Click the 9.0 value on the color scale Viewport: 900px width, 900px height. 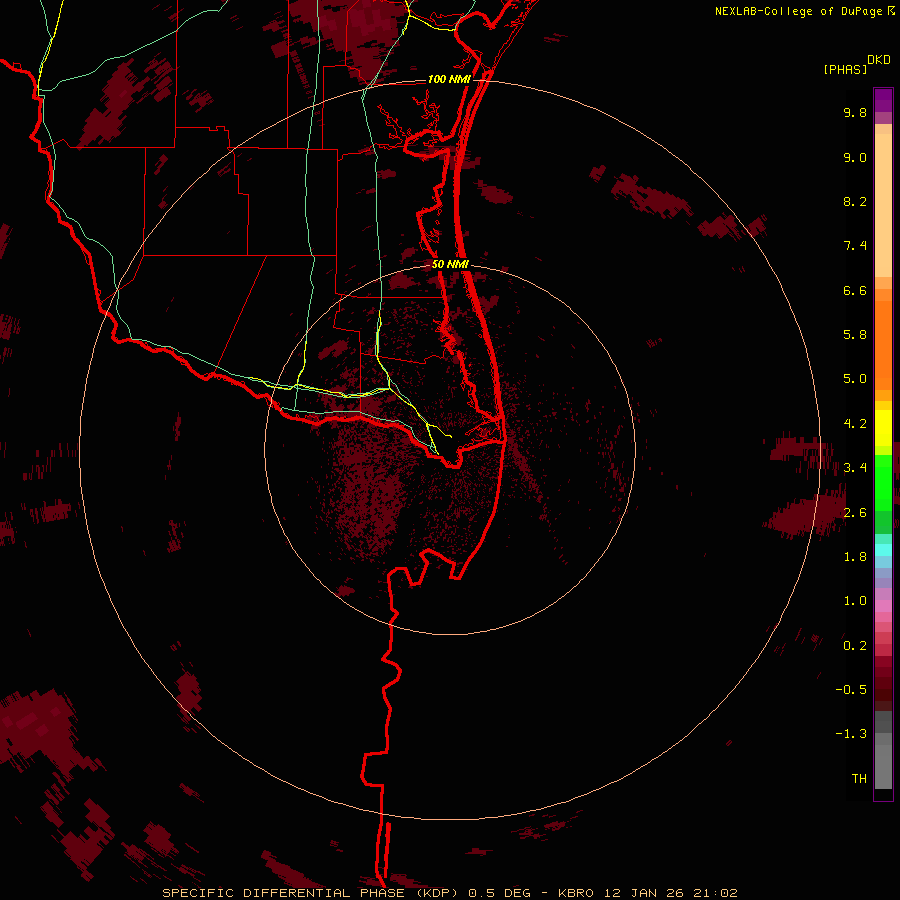[x=855, y=157]
